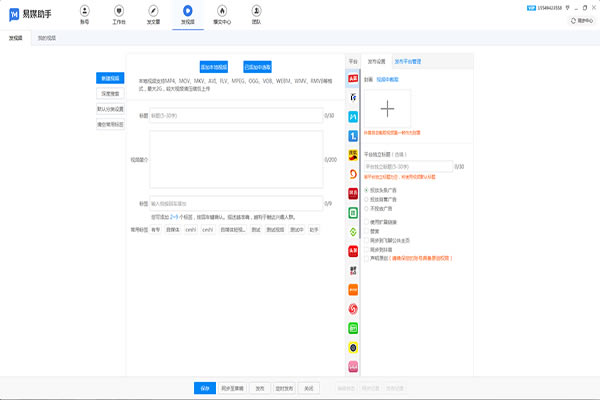Select the bright green platform icon

[x=353, y=328]
